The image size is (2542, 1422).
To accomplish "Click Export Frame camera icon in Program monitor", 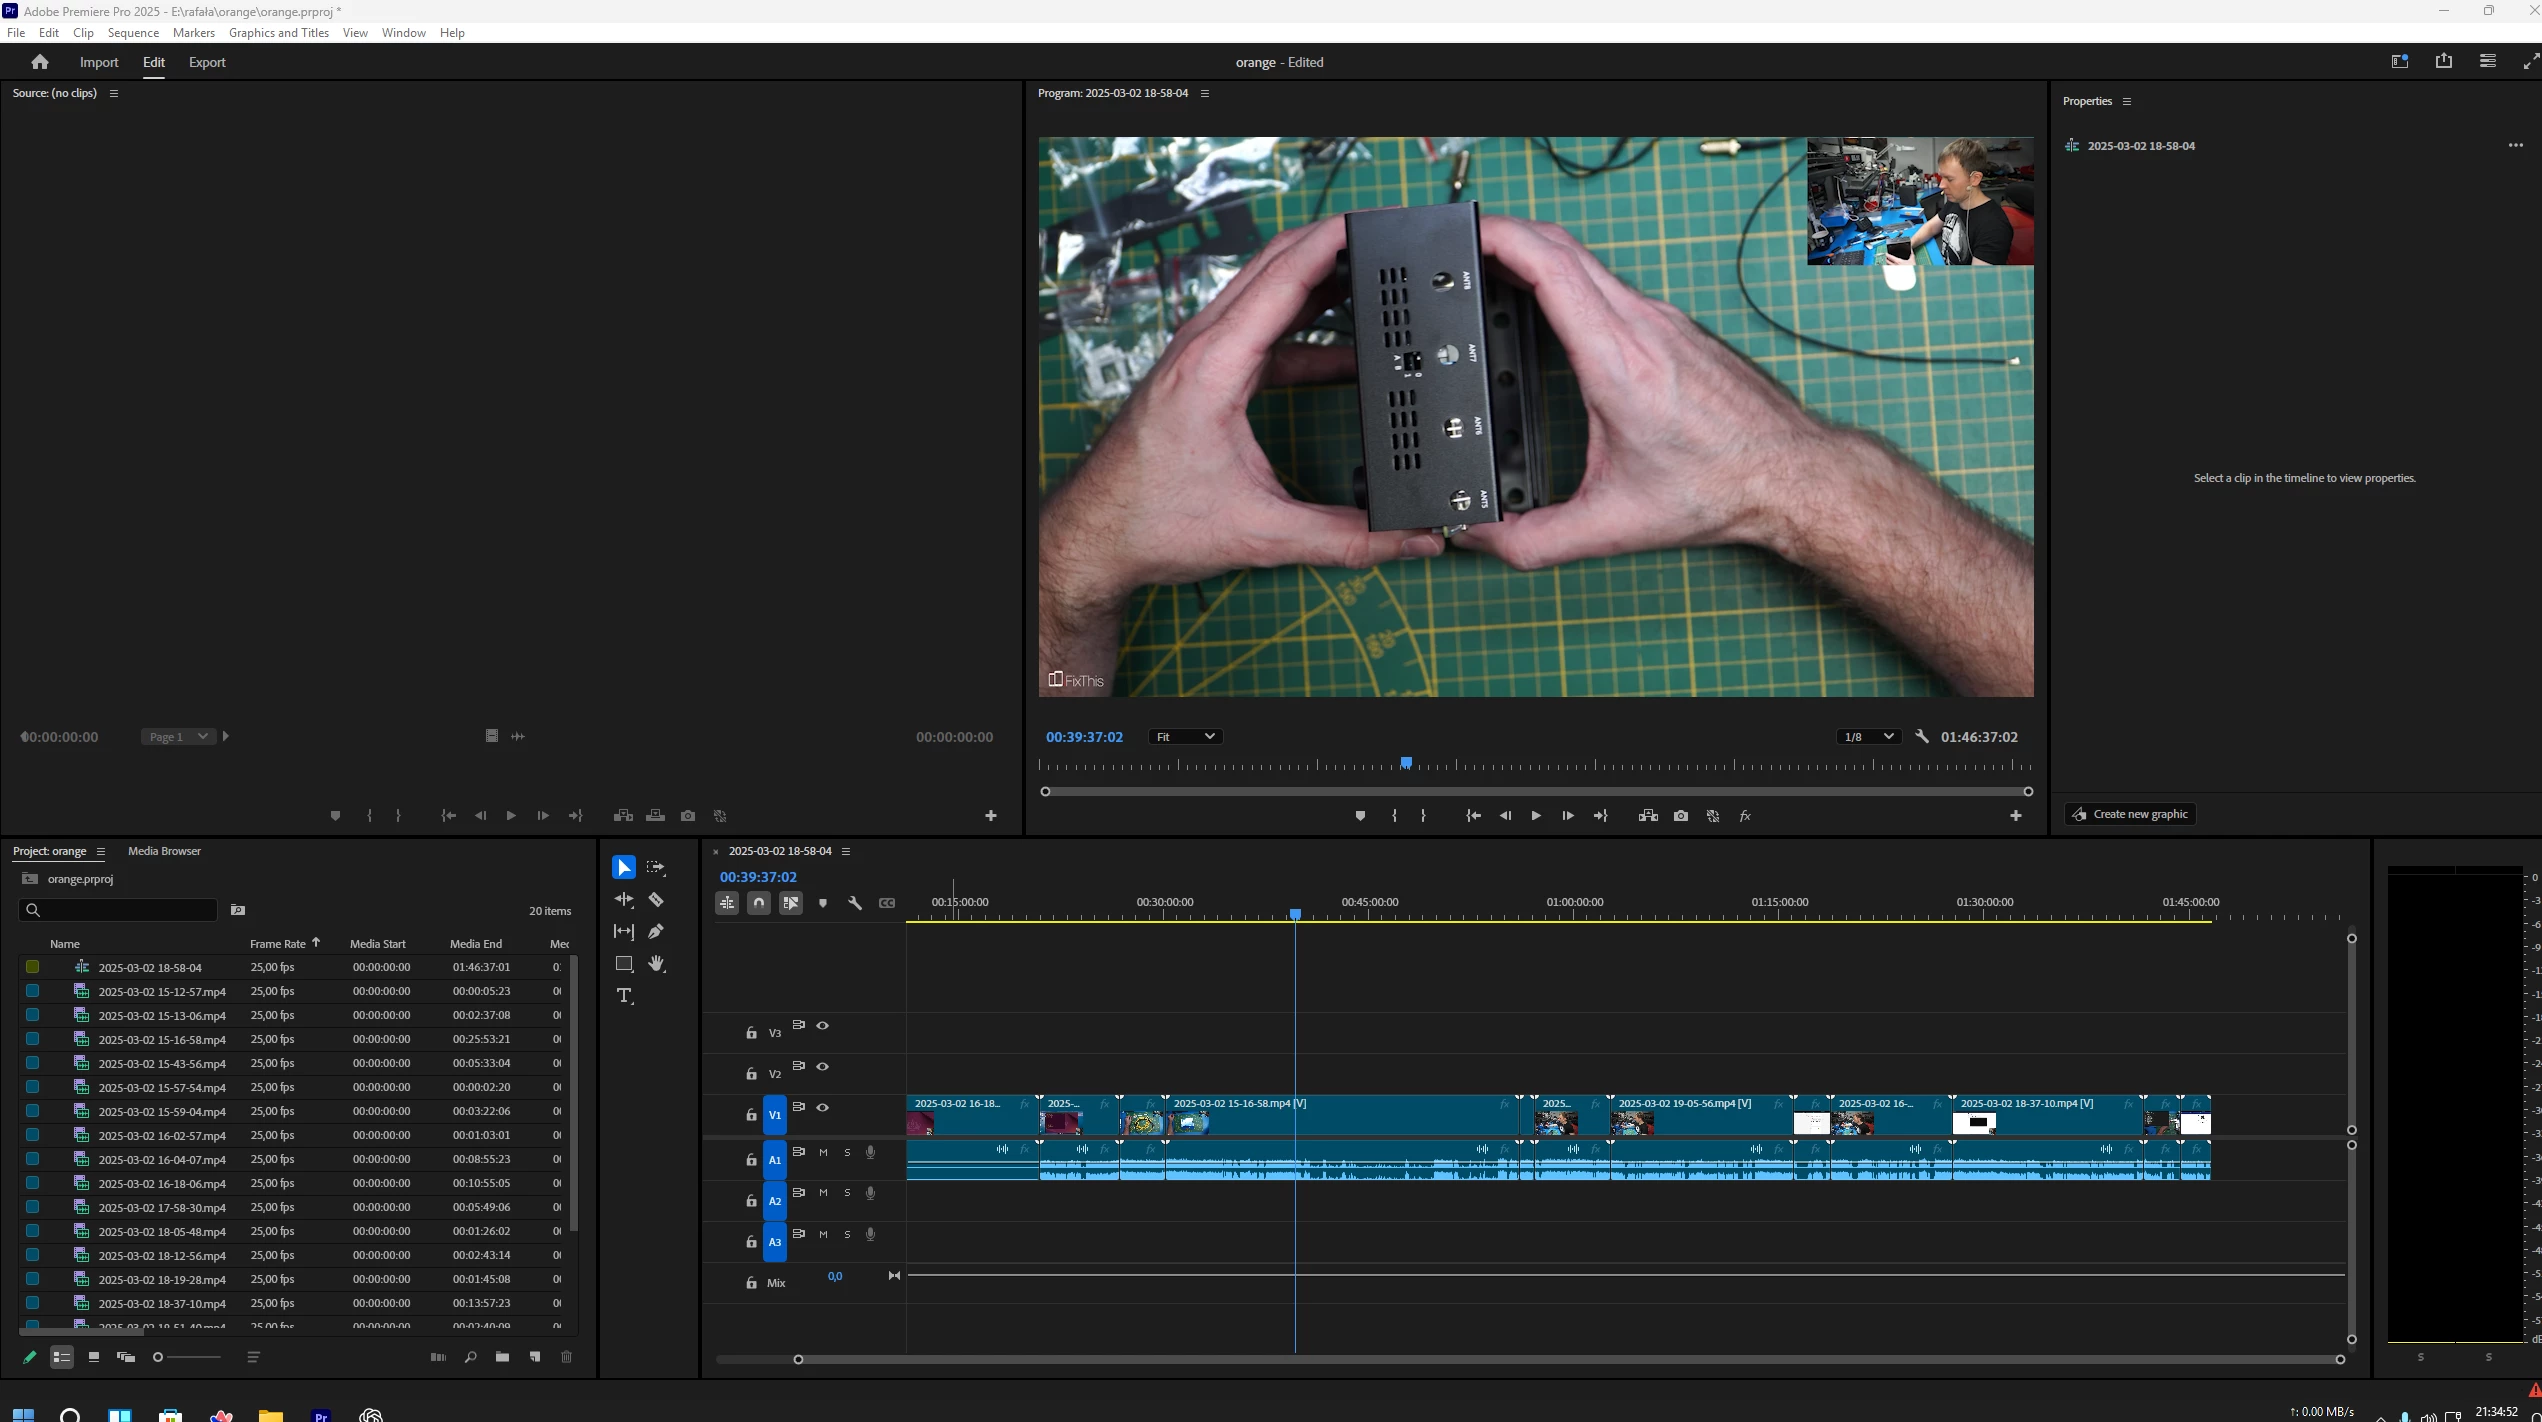I will pyautogui.click(x=1681, y=816).
